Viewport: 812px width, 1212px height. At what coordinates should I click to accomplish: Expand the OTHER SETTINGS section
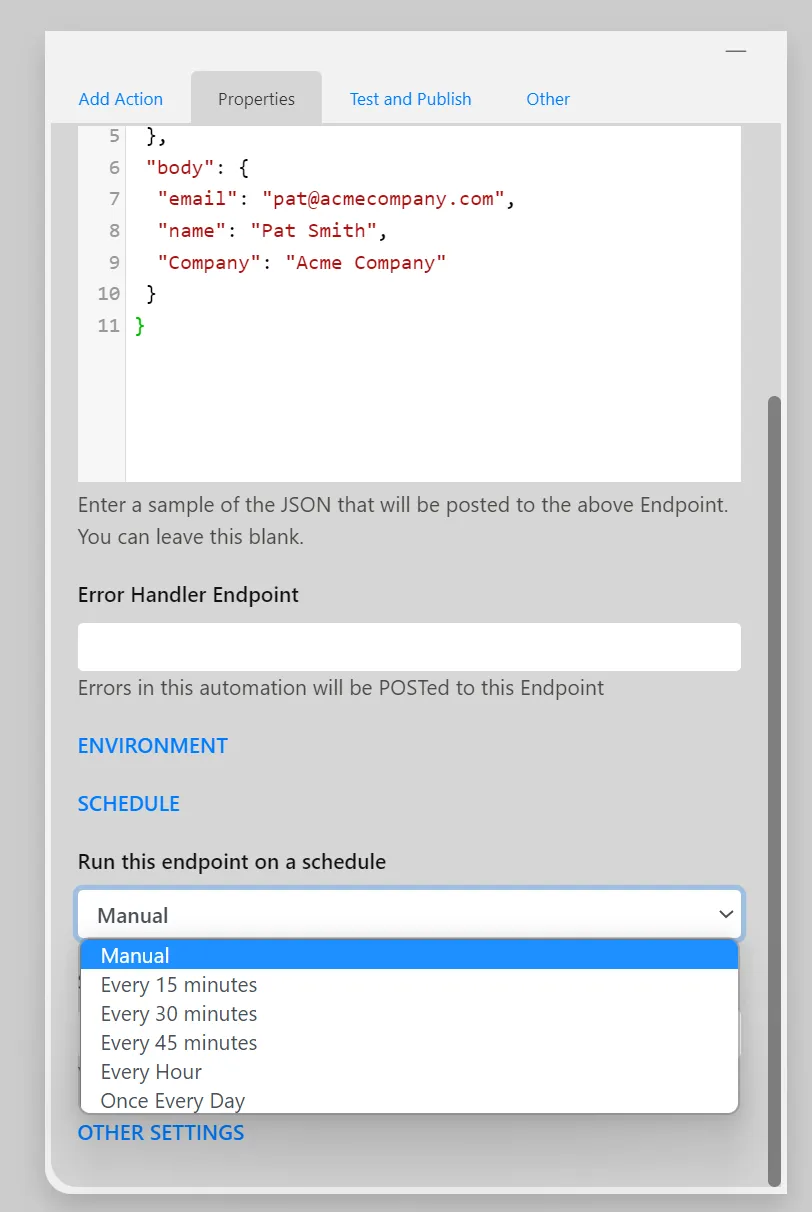(x=161, y=1133)
